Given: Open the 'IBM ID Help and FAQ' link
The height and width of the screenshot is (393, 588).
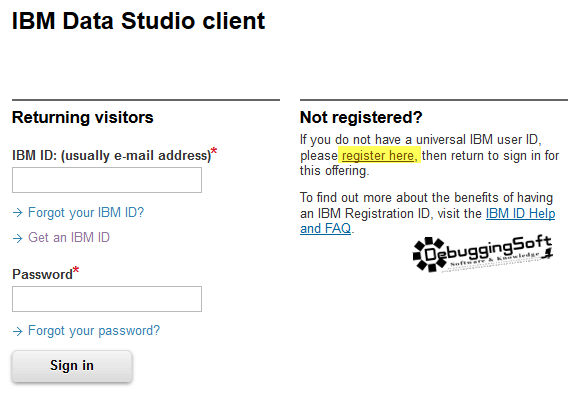Looking at the screenshot, I should (x=520, y=213).
